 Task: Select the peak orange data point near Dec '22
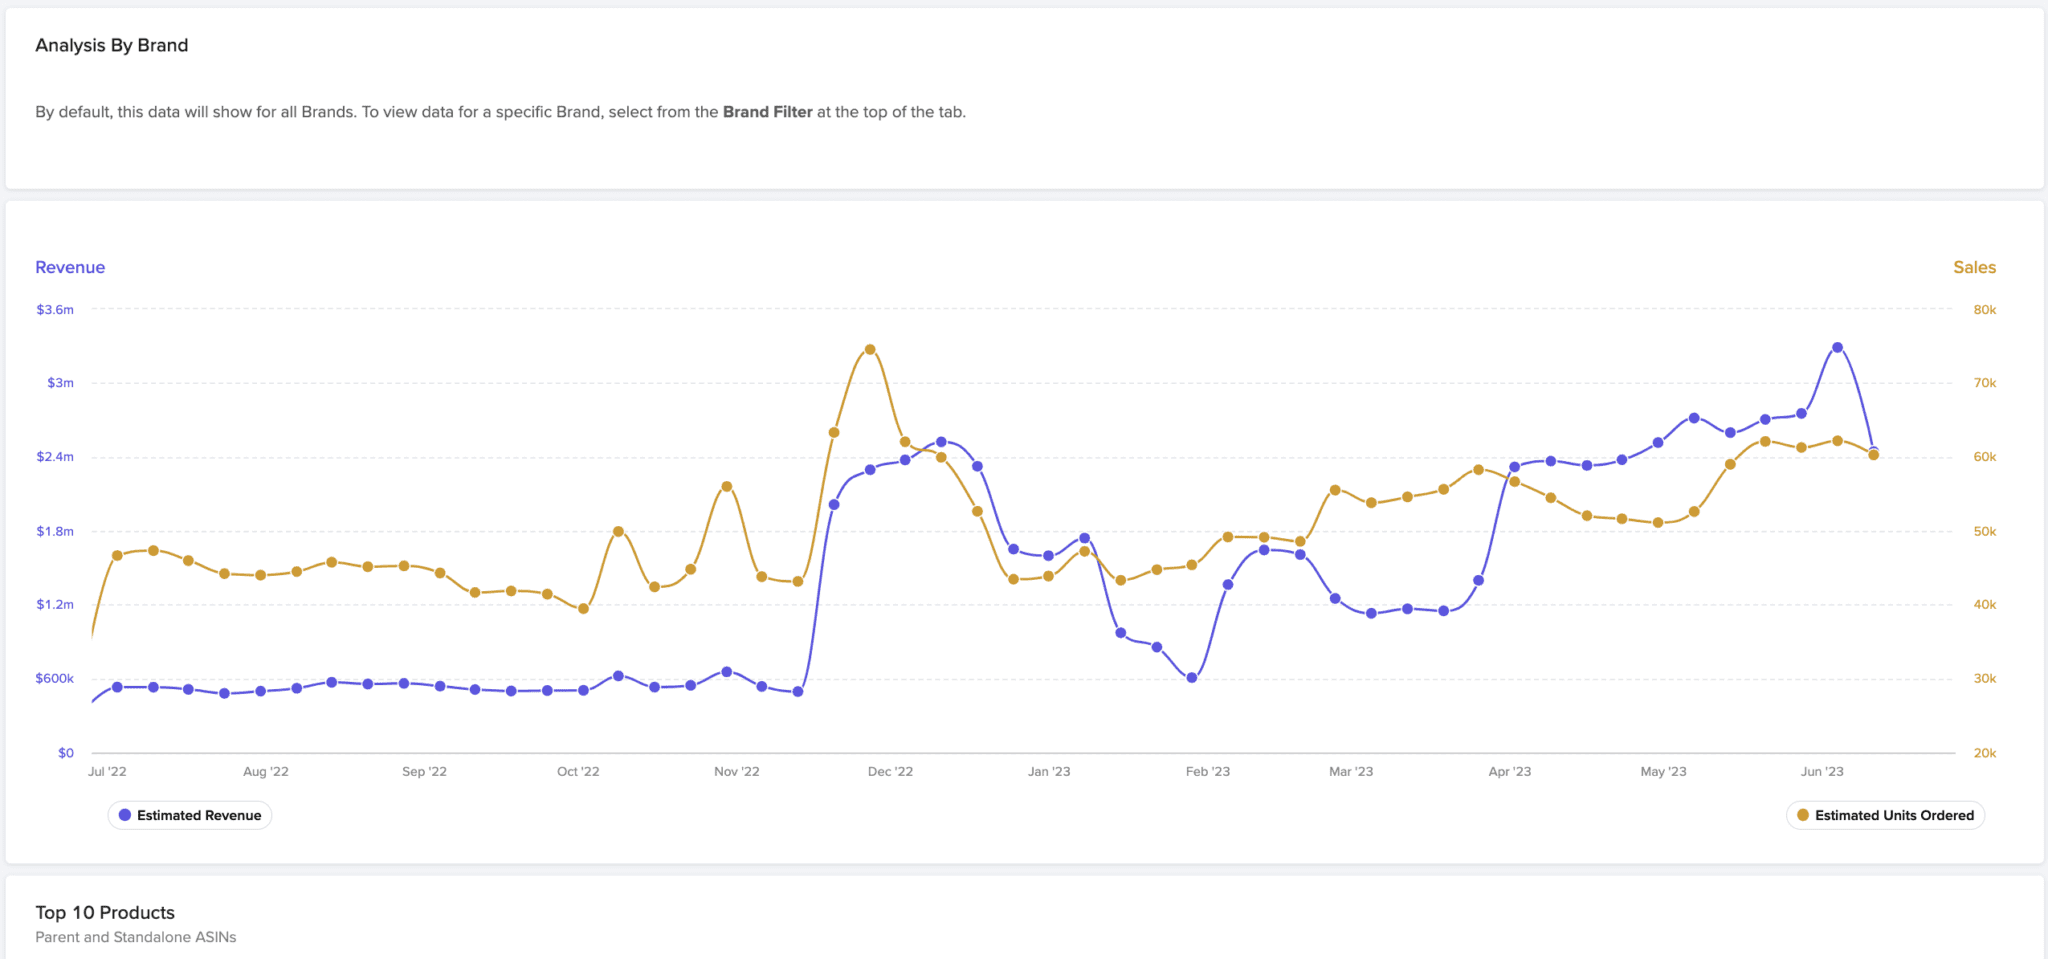[x=868, y=349]
